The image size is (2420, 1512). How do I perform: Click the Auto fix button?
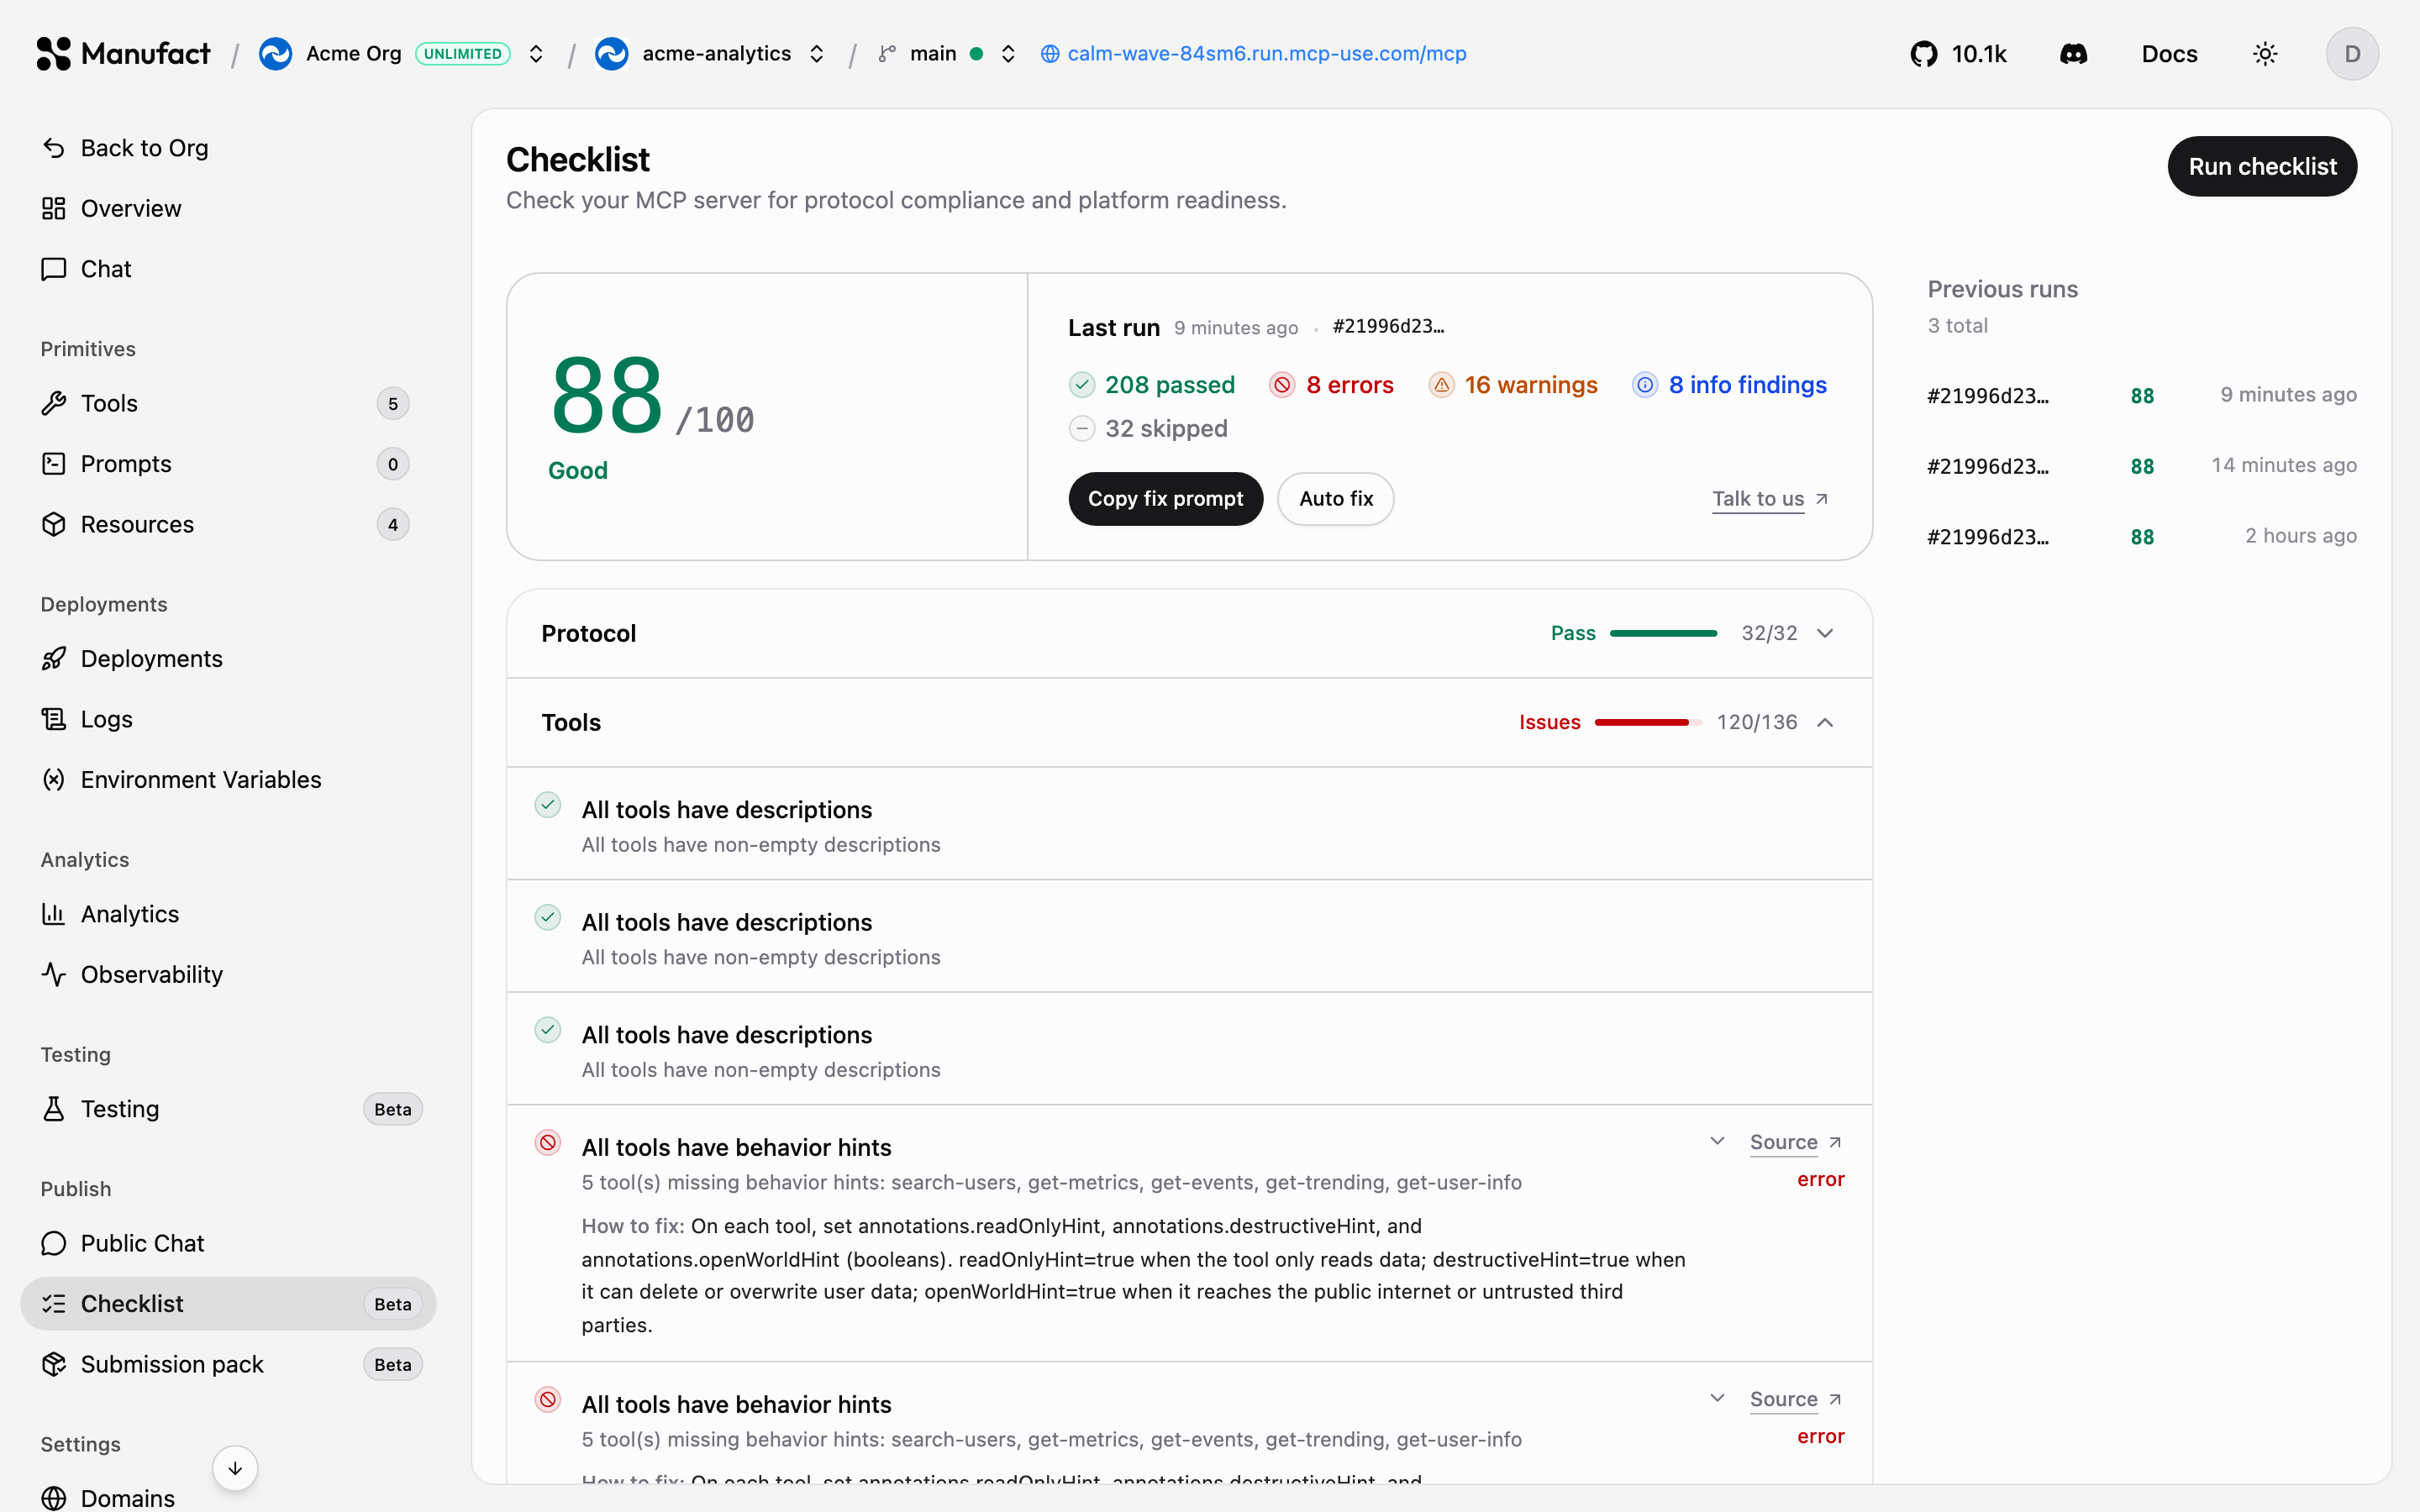click(1335, 499)
